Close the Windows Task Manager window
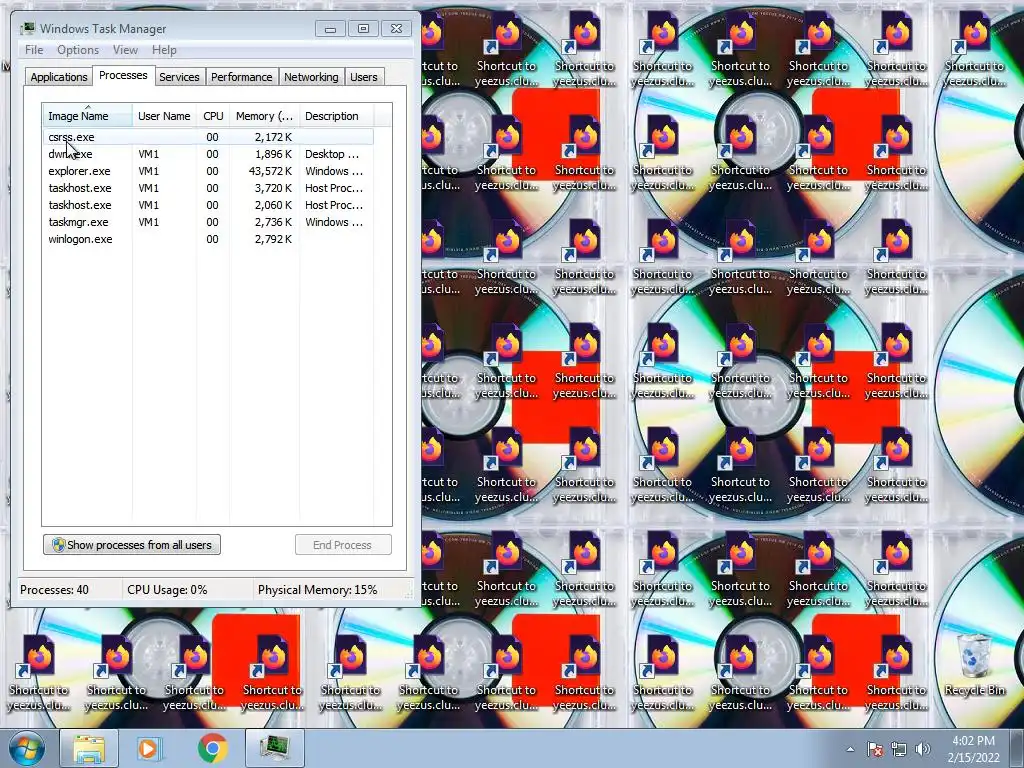 point(396,29)
